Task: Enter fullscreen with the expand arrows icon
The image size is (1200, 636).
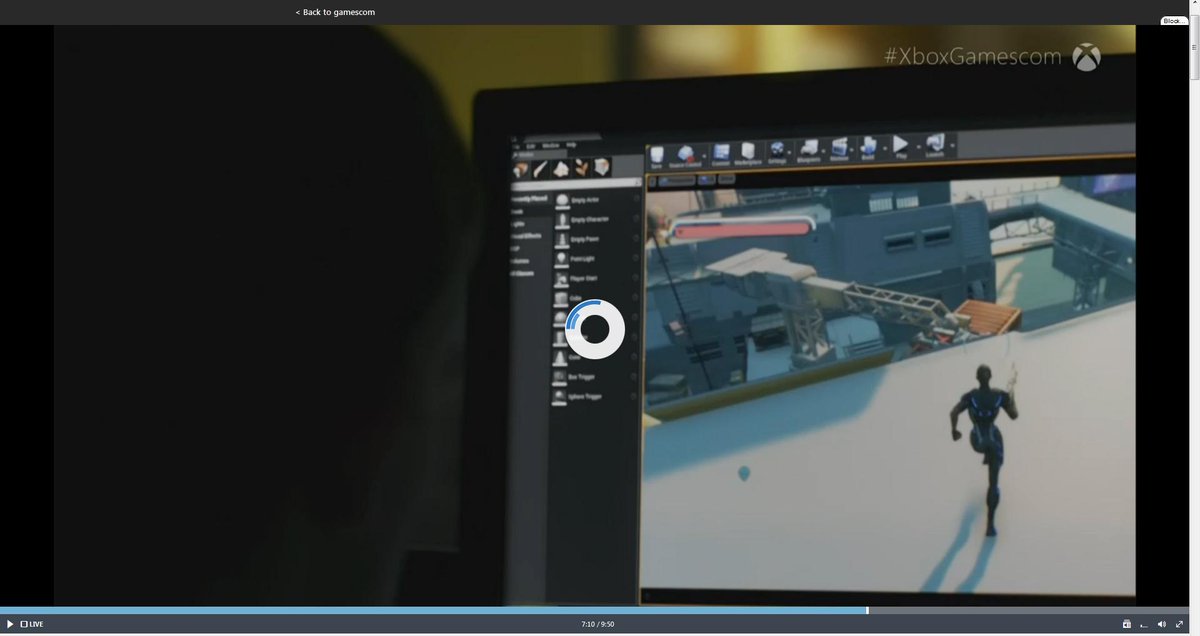Action: (x=1179, y=624)
